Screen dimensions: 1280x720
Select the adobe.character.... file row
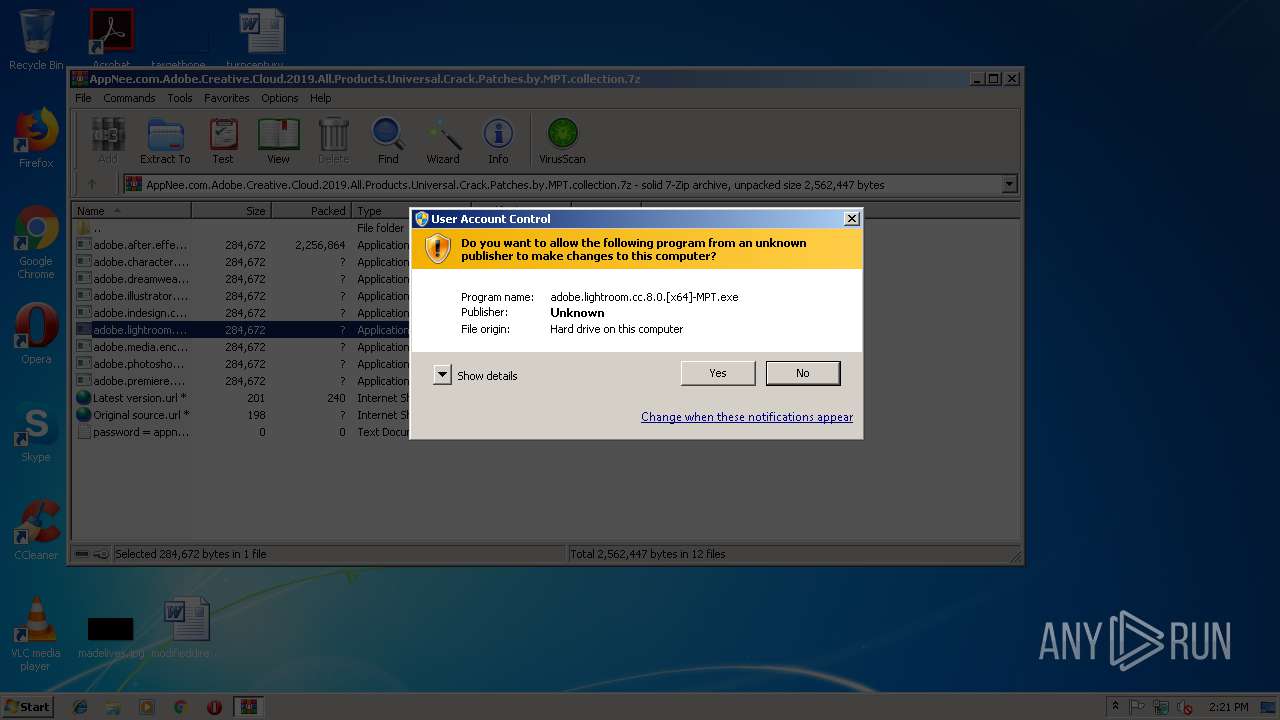(241, 262)
